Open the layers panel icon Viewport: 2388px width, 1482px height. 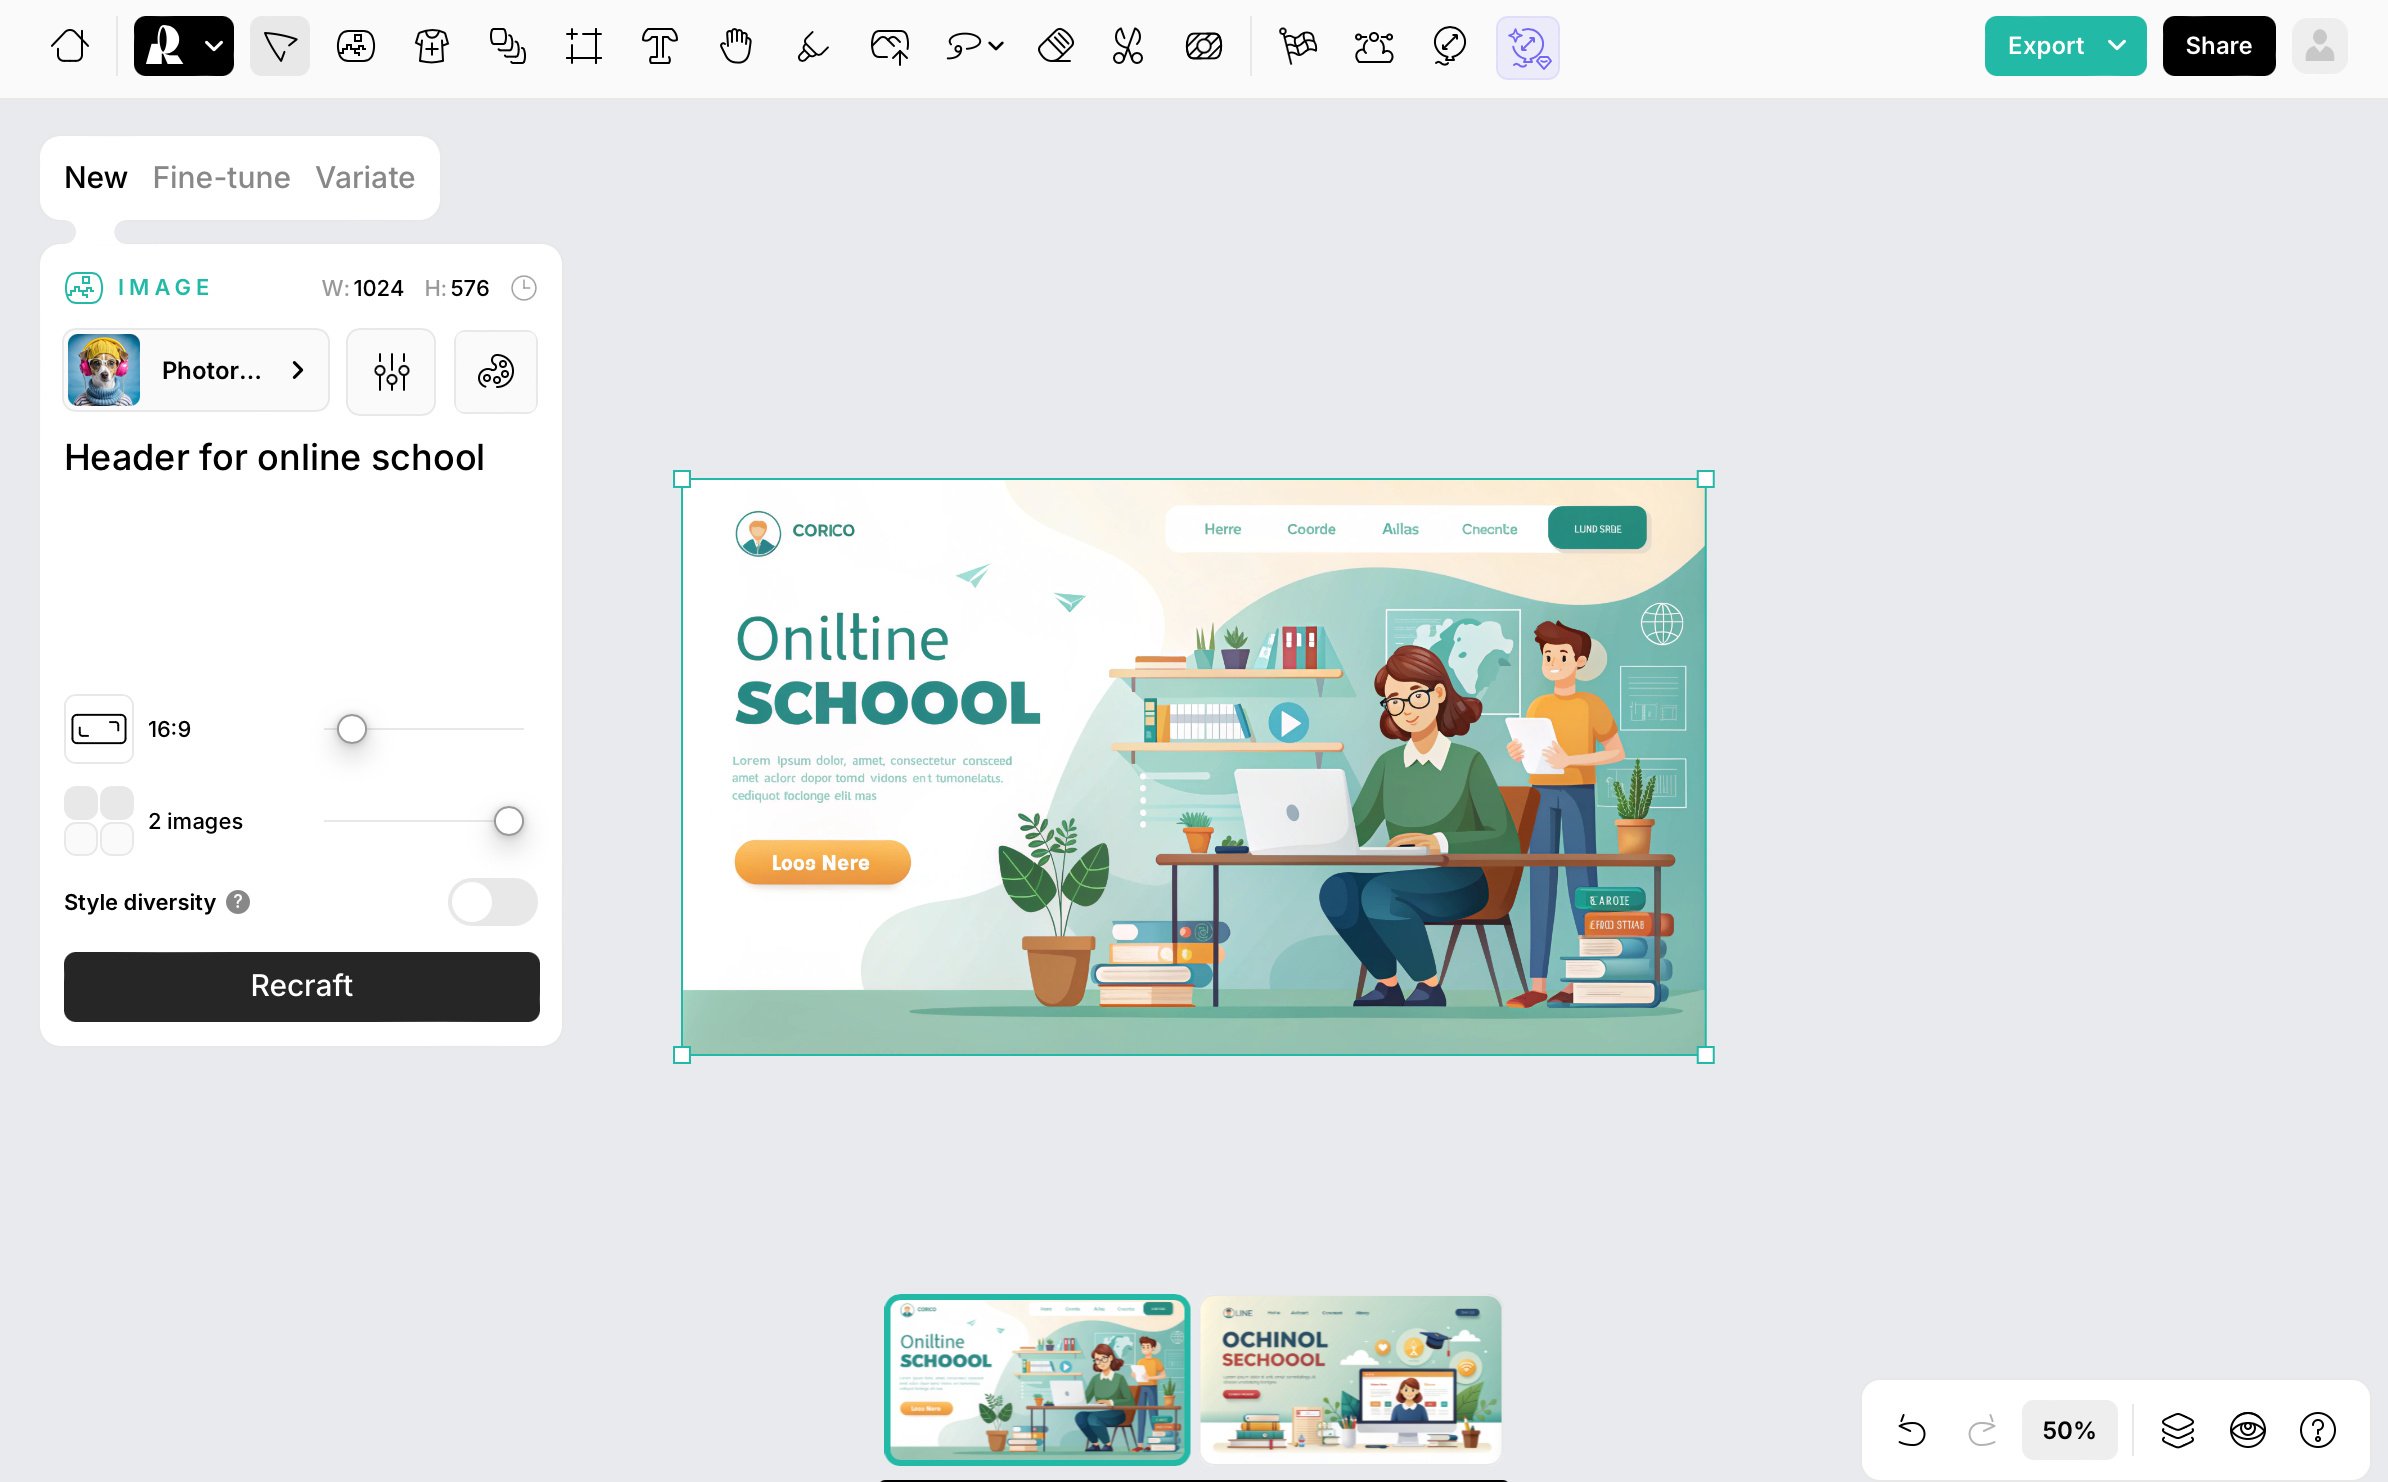point(2178,1431)
